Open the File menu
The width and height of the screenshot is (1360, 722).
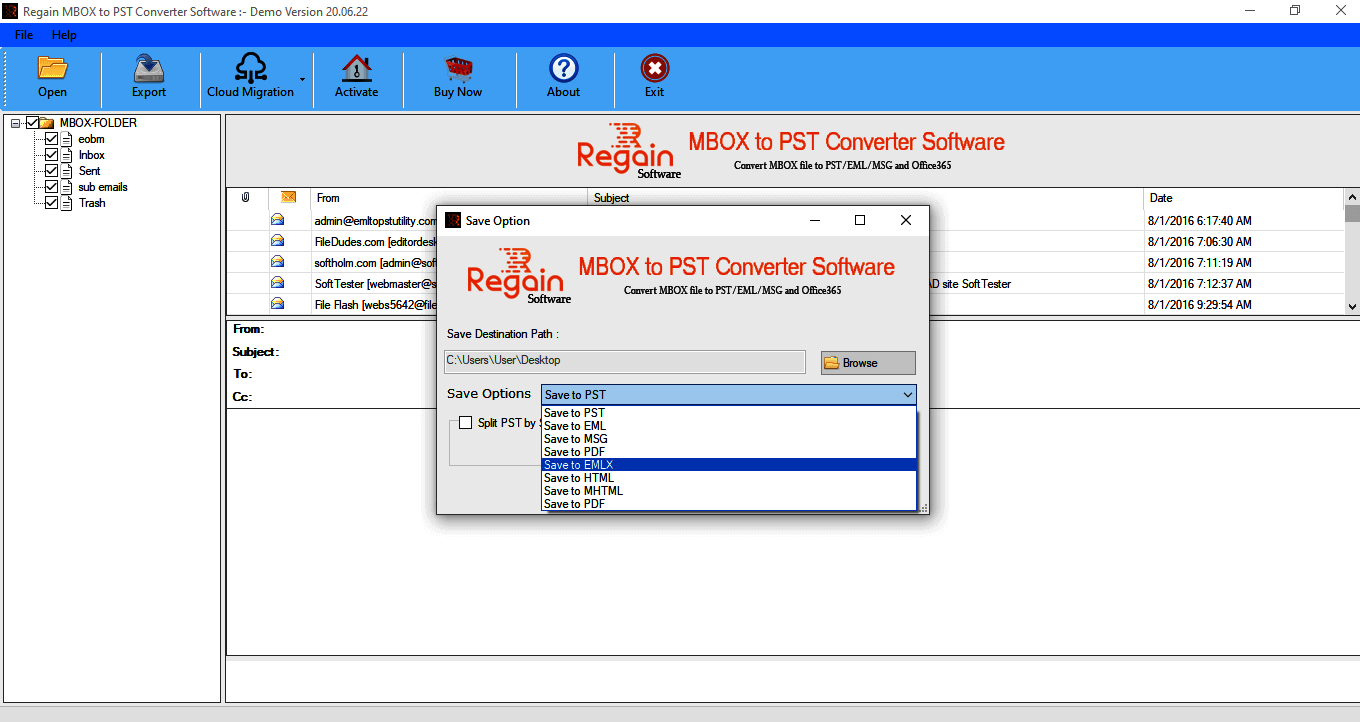(x=24, y=35)
